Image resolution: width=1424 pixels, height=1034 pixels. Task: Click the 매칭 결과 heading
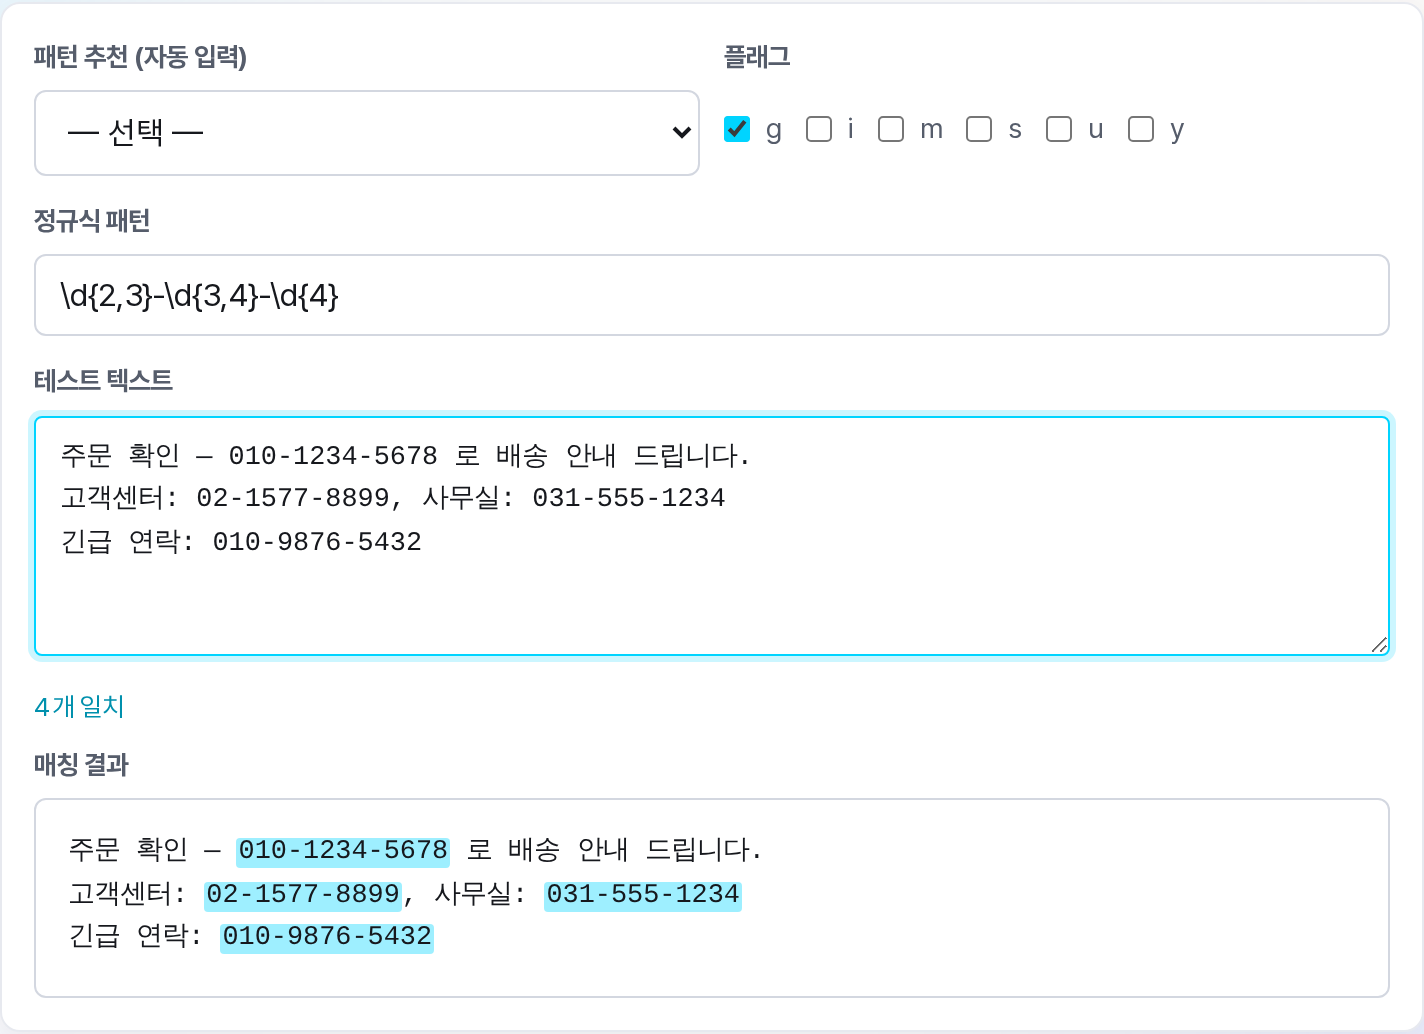pos(81,765)
